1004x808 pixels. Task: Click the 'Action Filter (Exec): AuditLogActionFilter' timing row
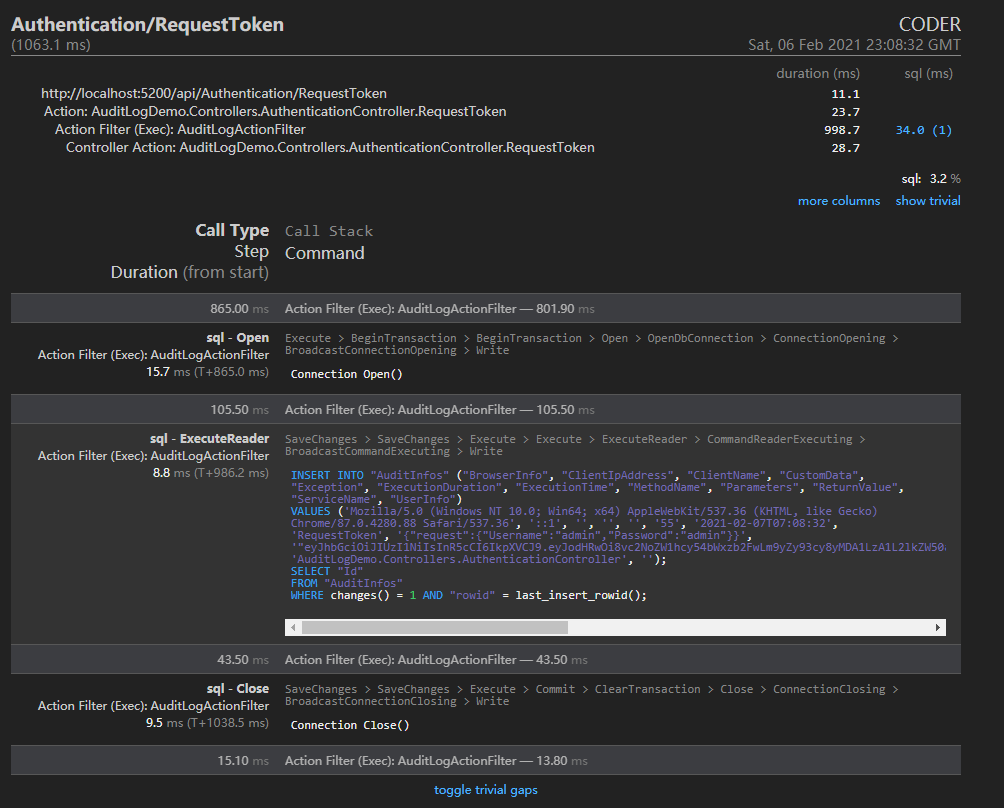point(180,129)
